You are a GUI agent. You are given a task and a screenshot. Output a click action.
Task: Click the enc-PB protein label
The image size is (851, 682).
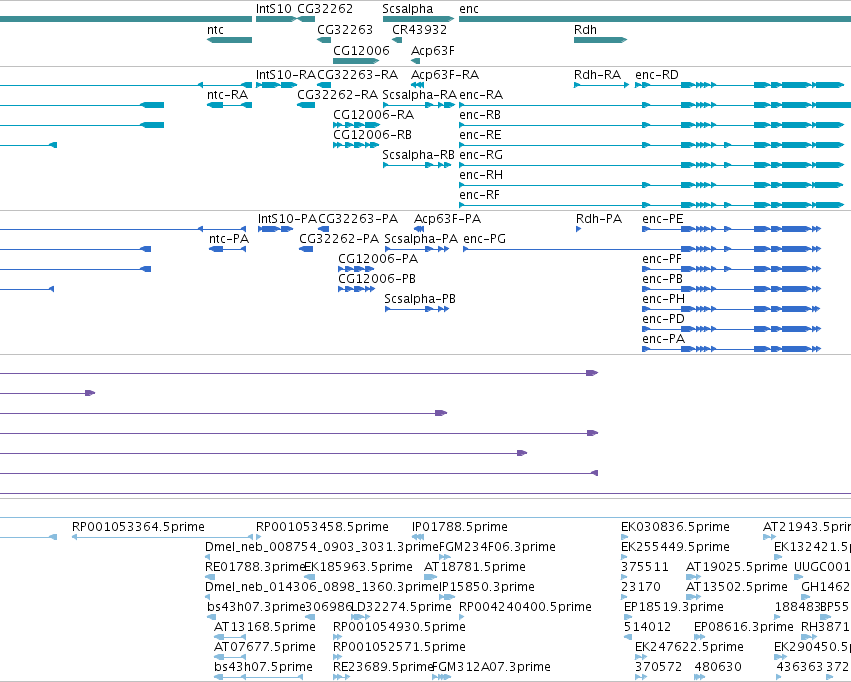(662, 279)
